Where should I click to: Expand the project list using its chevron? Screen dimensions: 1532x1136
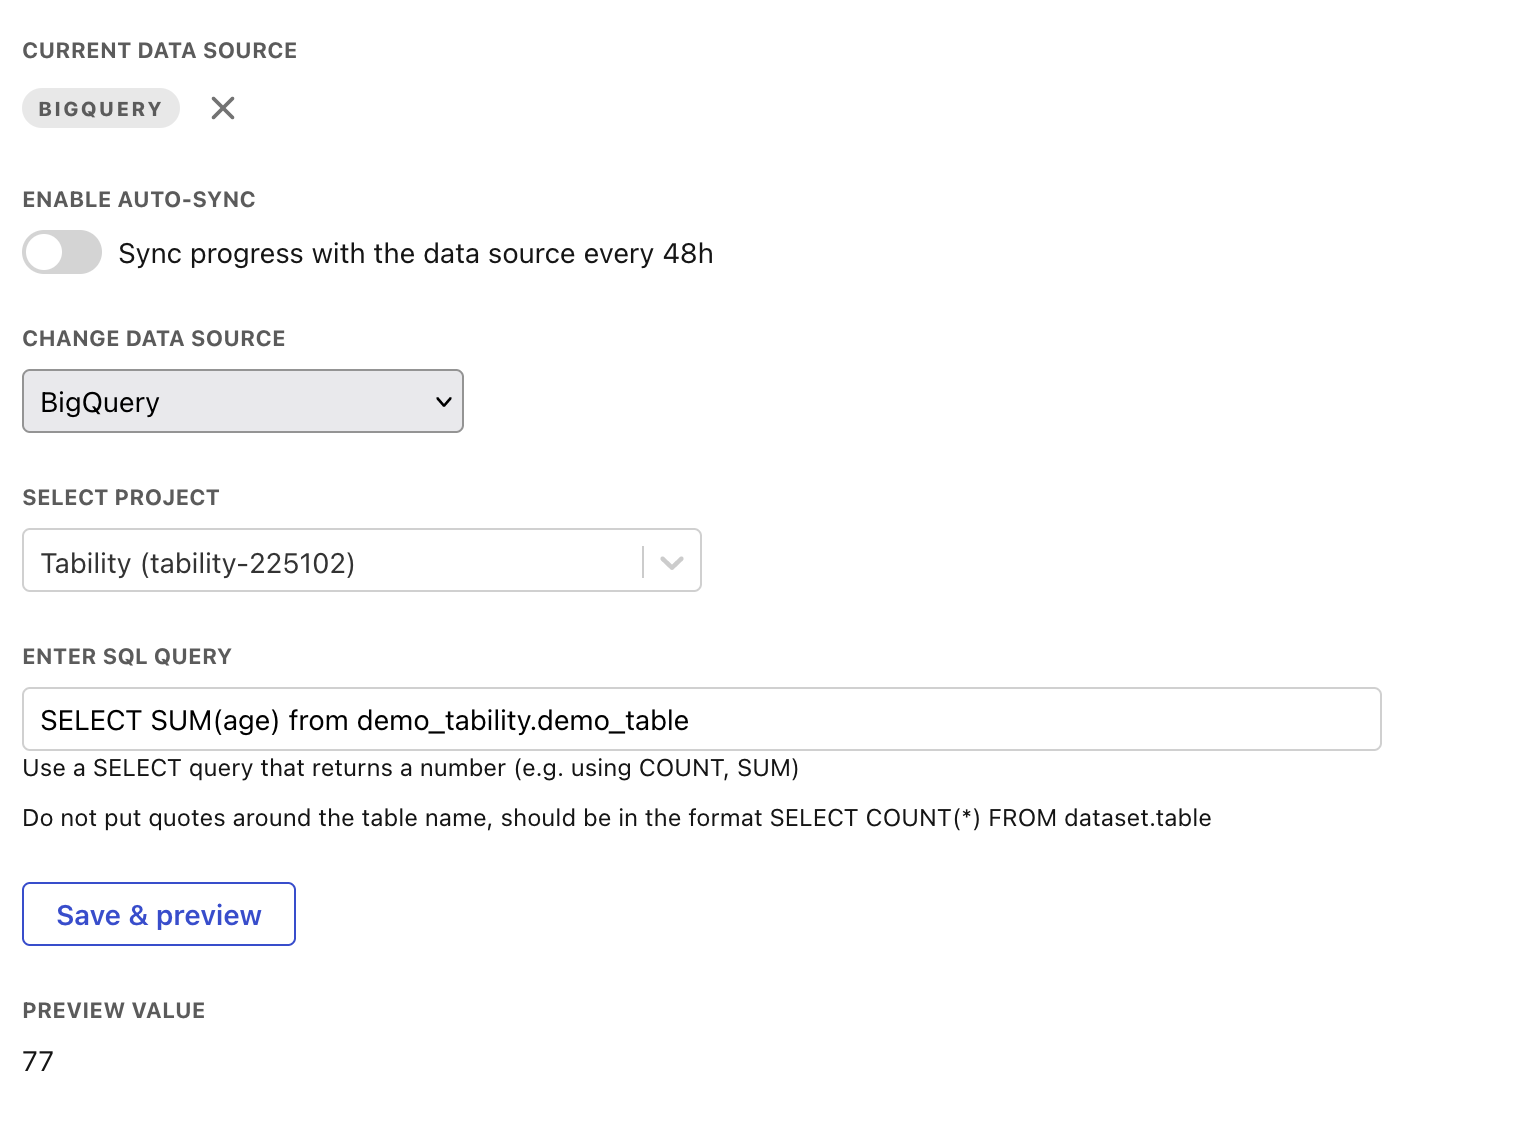point(672,563)
